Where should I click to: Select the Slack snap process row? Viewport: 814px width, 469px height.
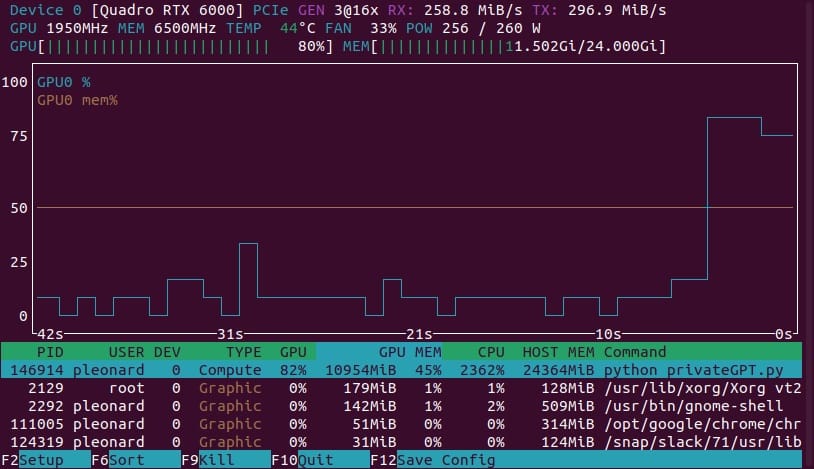pos(400,442)
